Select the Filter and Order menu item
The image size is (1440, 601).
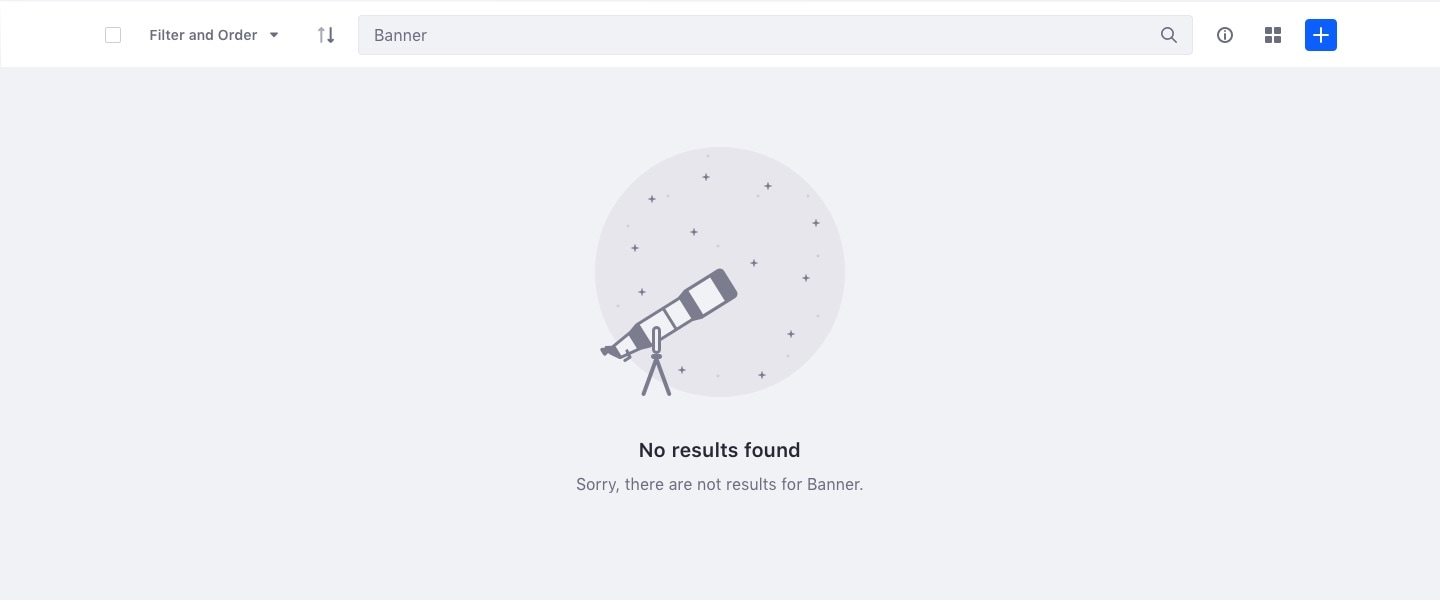pos(203,34)
